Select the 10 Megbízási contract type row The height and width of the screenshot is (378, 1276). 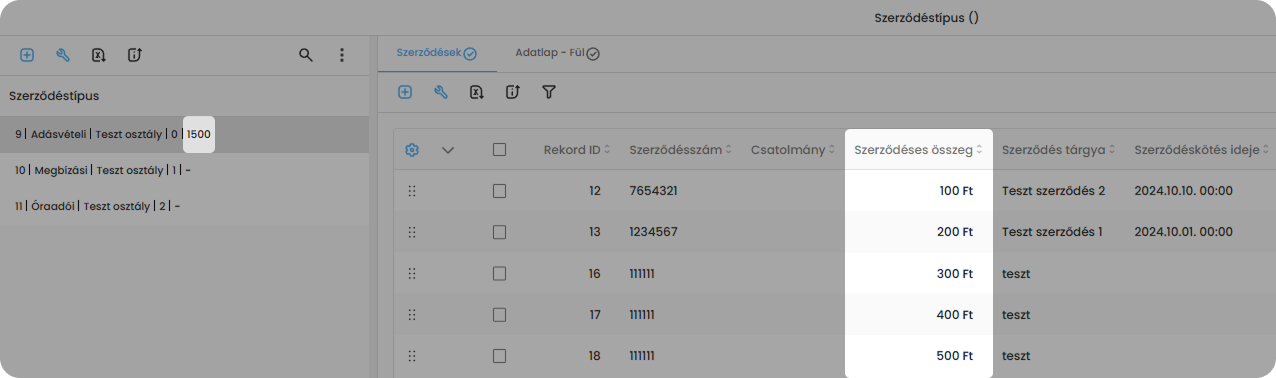[184, 170]
